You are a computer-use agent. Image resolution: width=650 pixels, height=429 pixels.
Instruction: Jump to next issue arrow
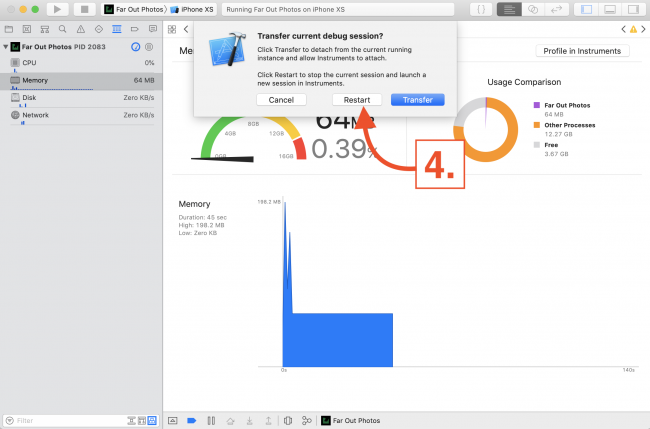[x=643, y=29]
